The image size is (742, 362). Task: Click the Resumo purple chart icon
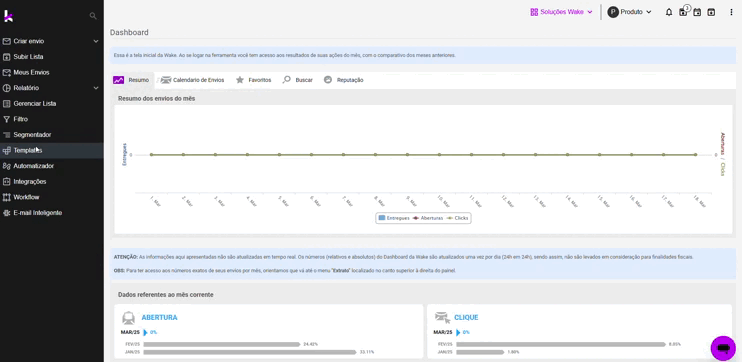coord(118,80)
